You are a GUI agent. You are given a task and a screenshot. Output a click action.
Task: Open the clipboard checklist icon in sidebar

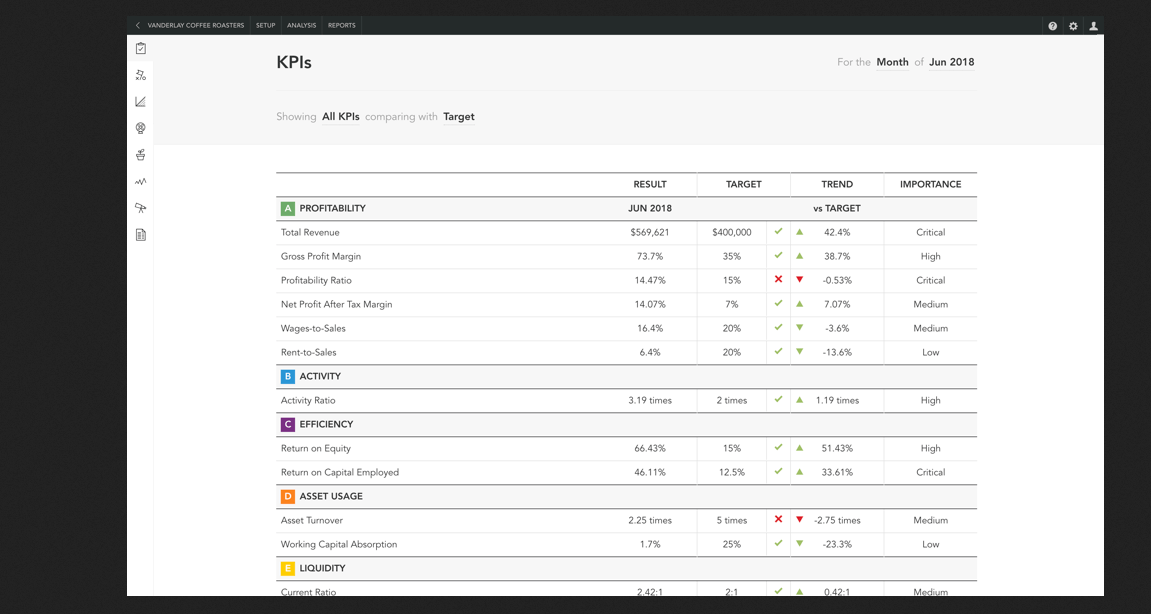tap(141, 48)
